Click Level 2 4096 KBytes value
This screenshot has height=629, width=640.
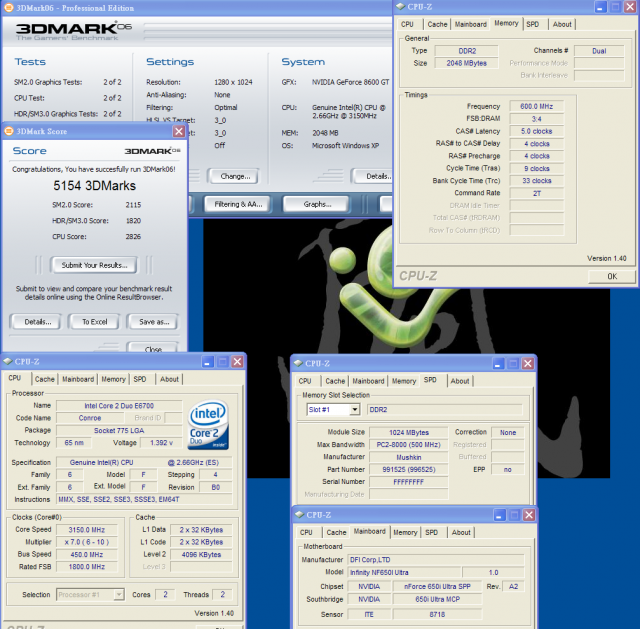201,555
